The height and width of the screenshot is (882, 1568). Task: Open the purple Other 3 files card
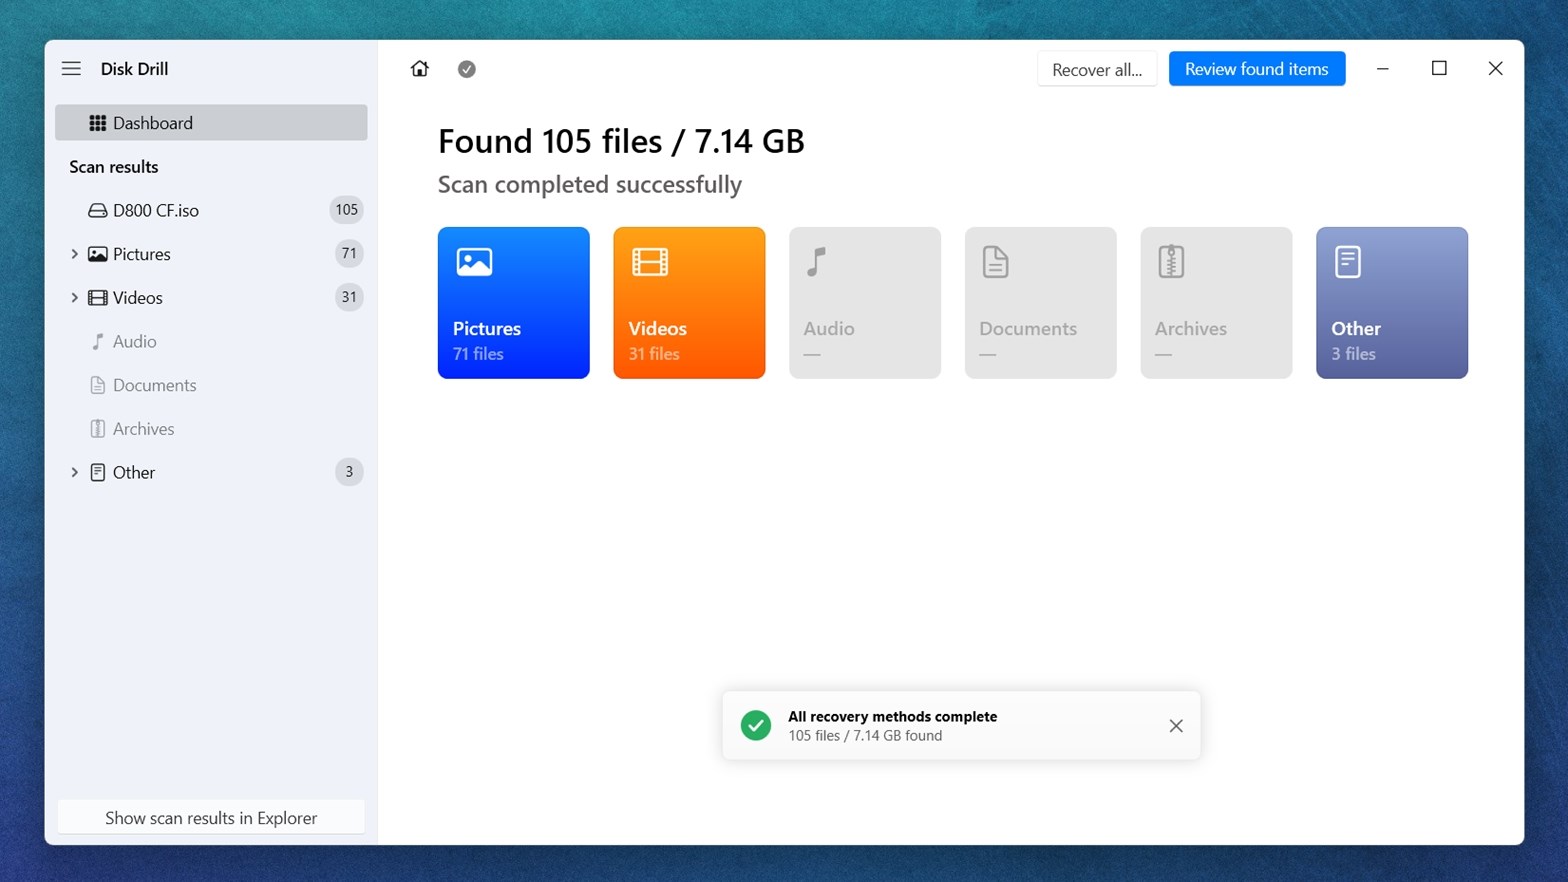click(x=1392, y=303)
